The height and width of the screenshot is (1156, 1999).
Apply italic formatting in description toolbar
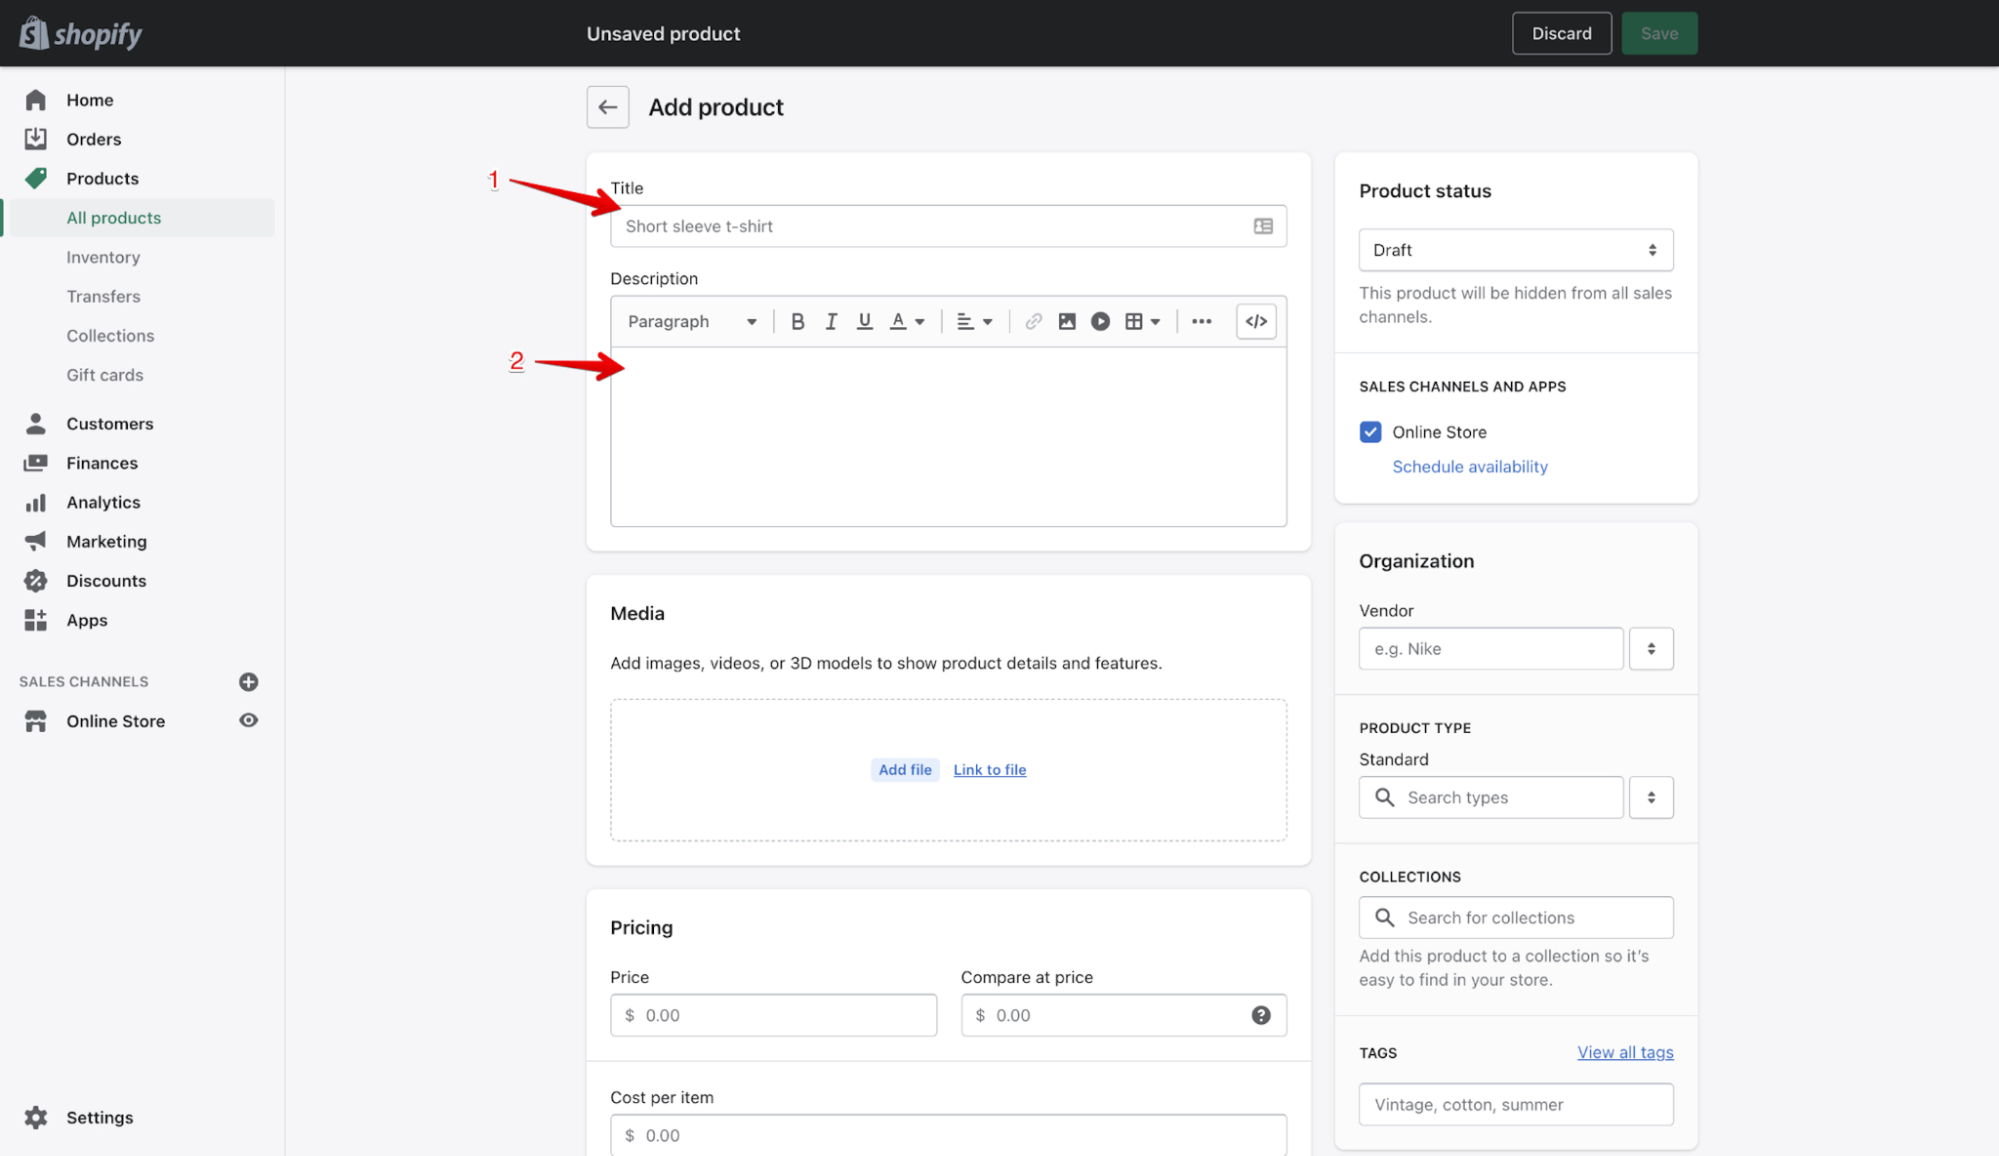click(830, 321)
